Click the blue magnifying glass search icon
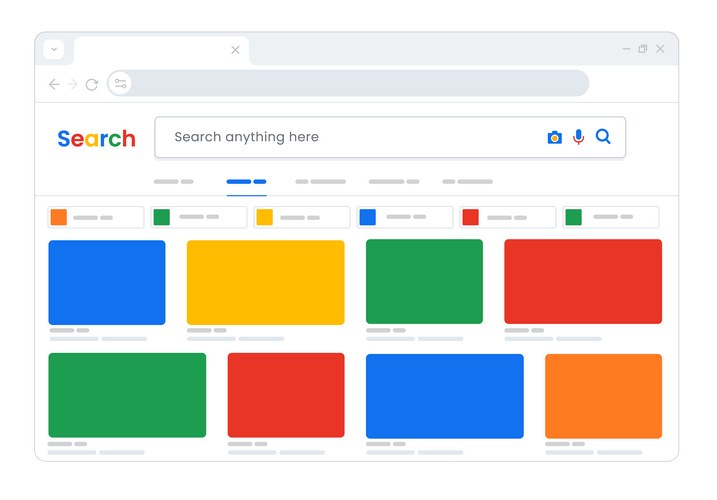 [603, 137]
